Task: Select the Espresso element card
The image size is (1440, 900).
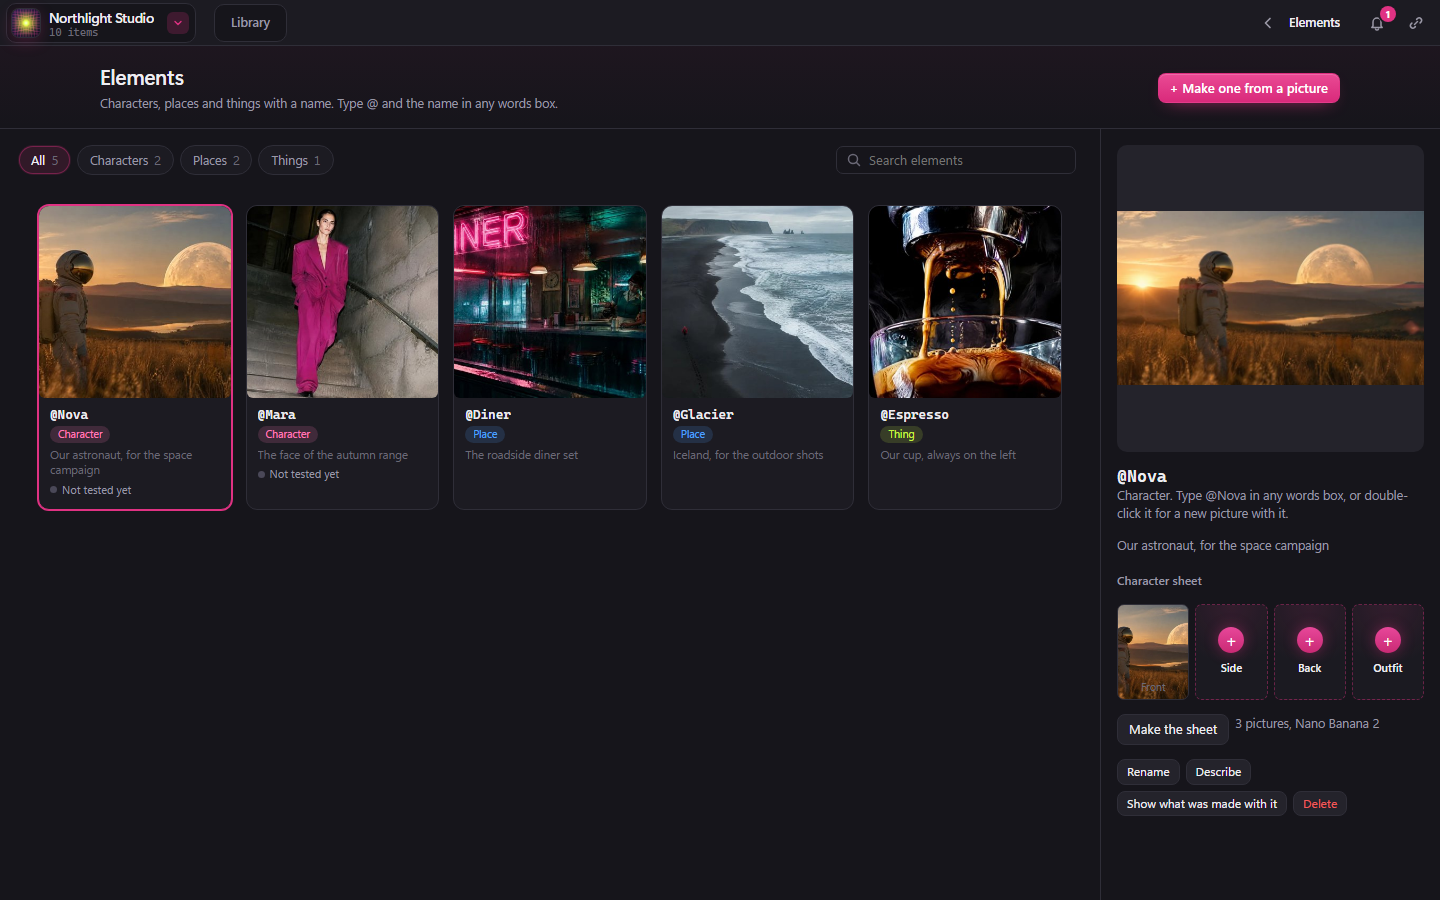Action: click(x=965, y=358)
